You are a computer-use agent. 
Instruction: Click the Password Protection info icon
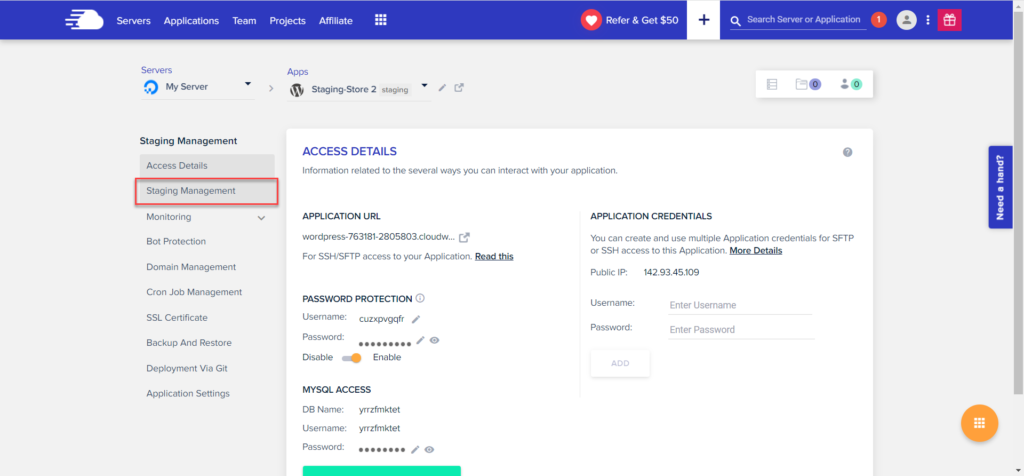pos(420,298)
